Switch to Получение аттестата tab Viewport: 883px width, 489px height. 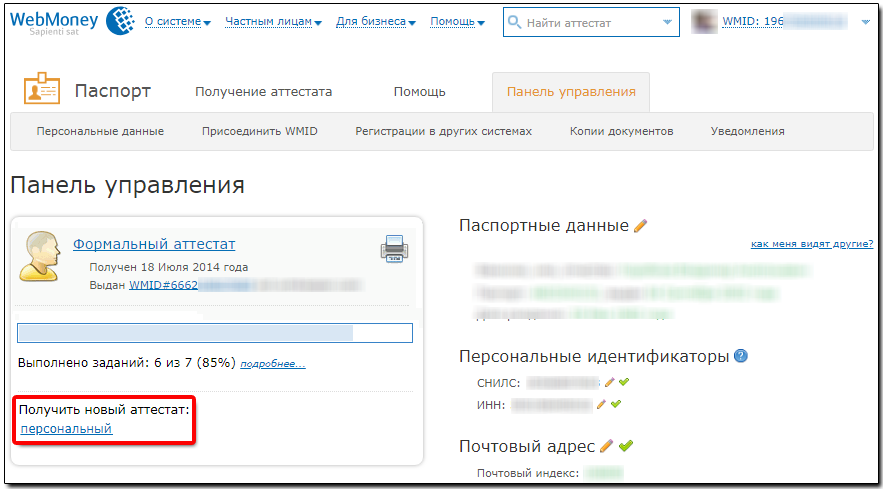264,92
